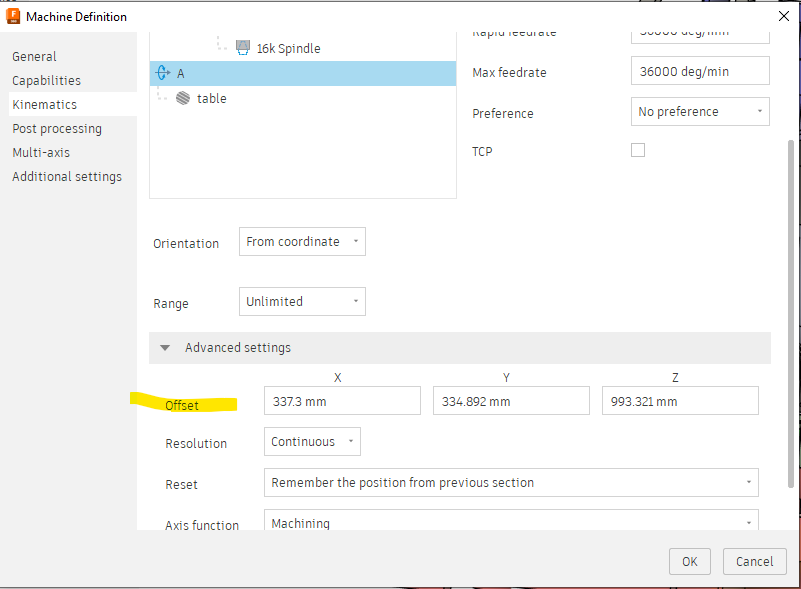Image resolution: width=801 pixels, height=589 pixels.
Task: Open the Resolution dropdown
Action: (x=312, y=441)
